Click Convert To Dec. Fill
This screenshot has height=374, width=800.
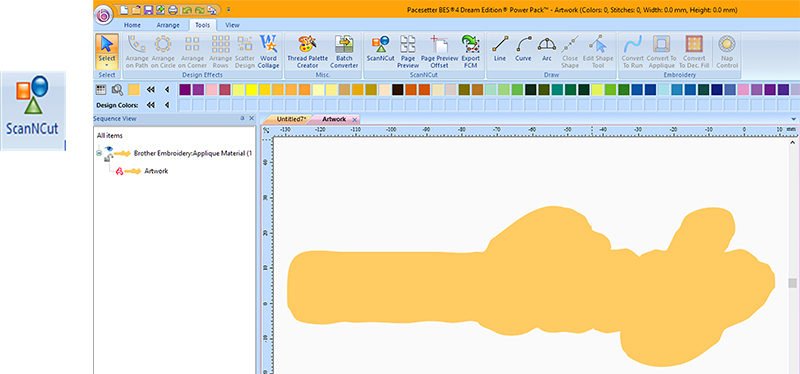tap(694, 52)
